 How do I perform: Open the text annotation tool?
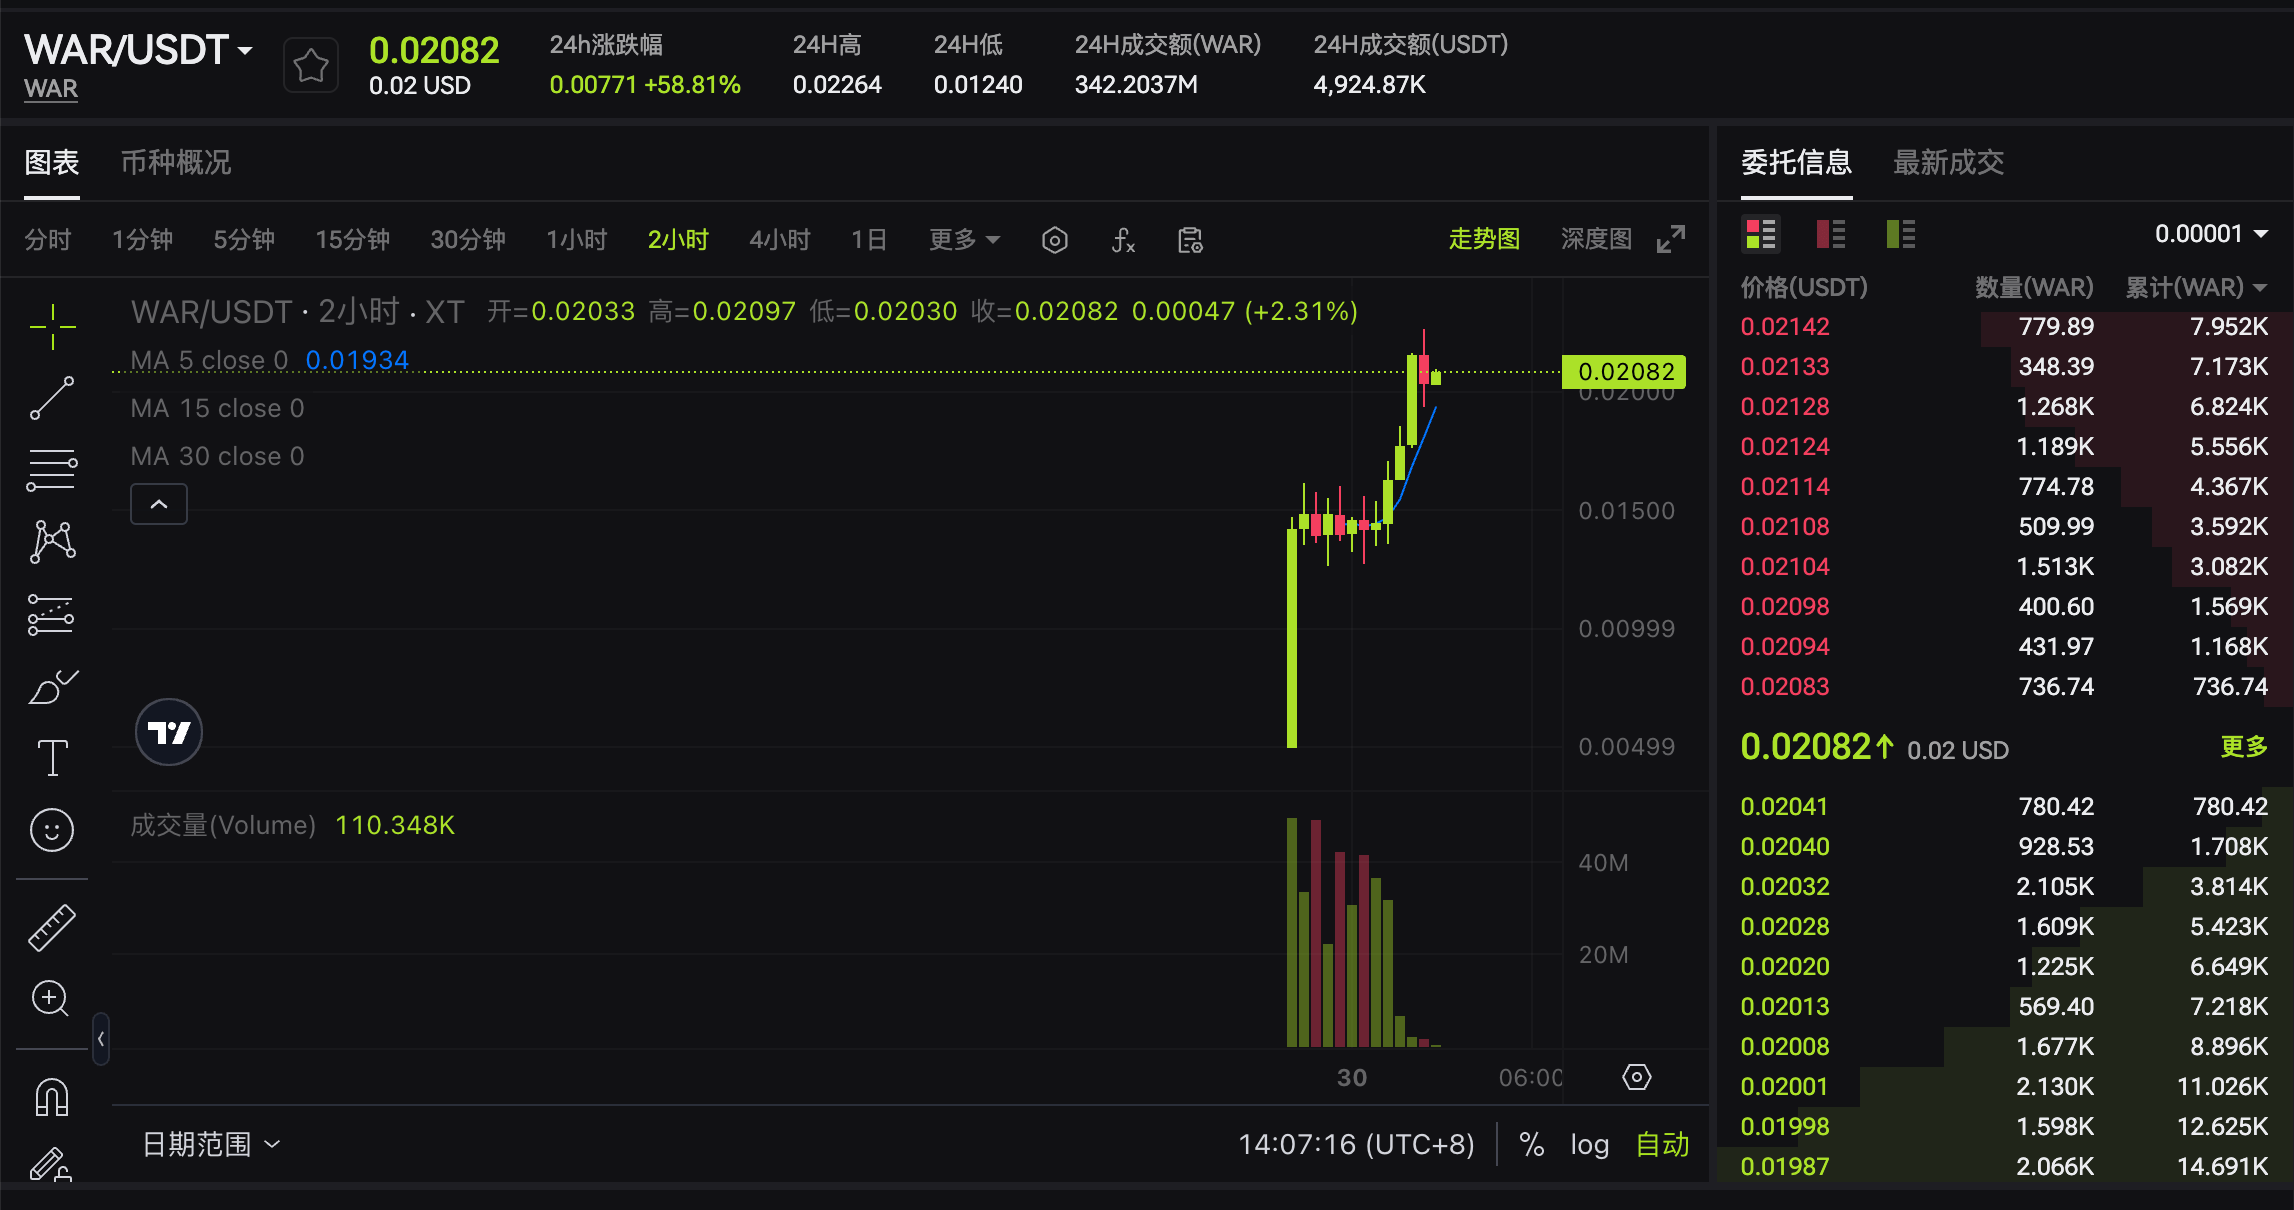pos(52,756)
